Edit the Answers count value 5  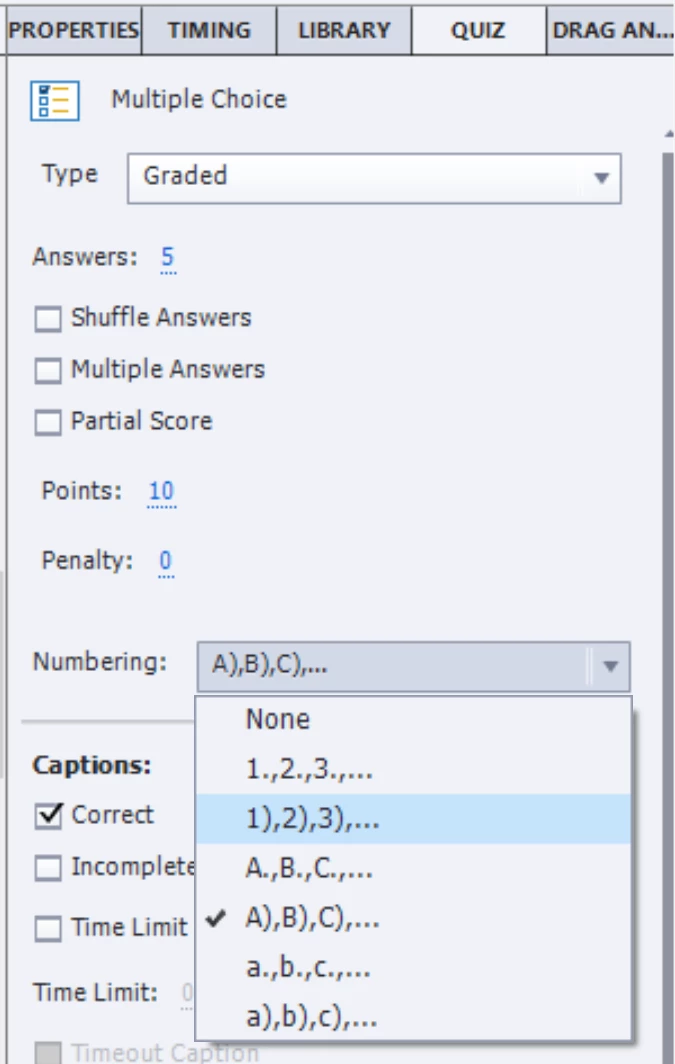(168, 257)
